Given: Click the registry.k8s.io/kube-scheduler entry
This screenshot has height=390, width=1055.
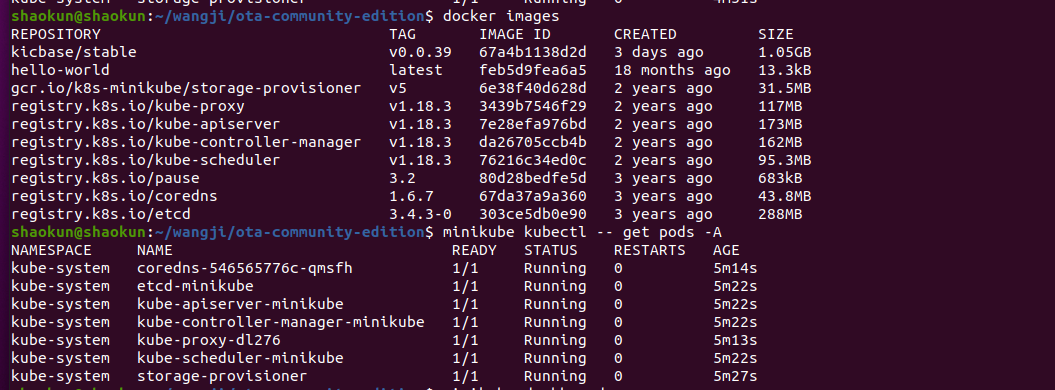Looking at the screenshot, I should [145, 161].
